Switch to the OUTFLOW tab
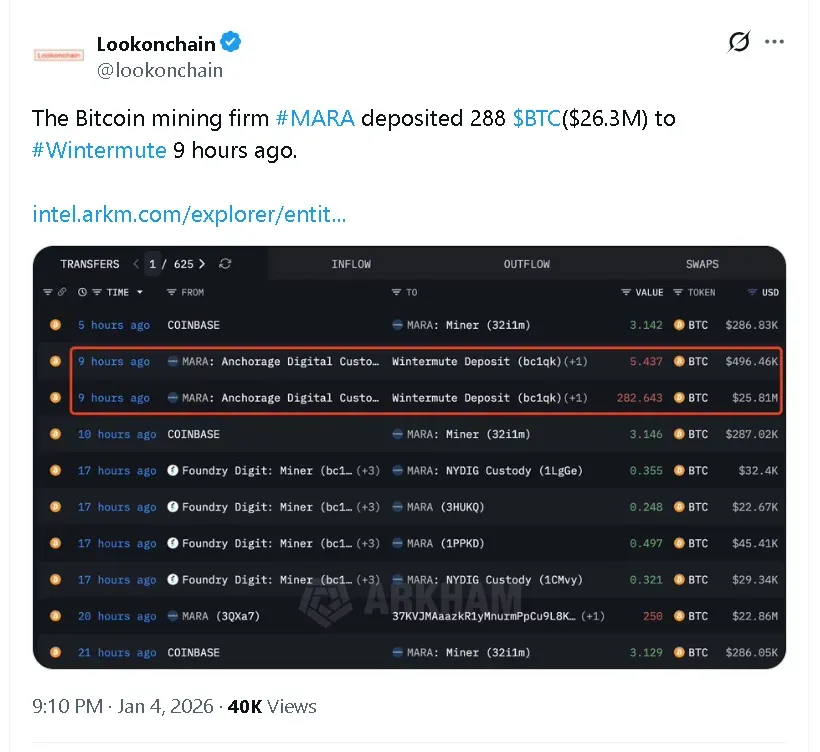The image size is (820, 752). pyautogui.click(x=526, y=264)
